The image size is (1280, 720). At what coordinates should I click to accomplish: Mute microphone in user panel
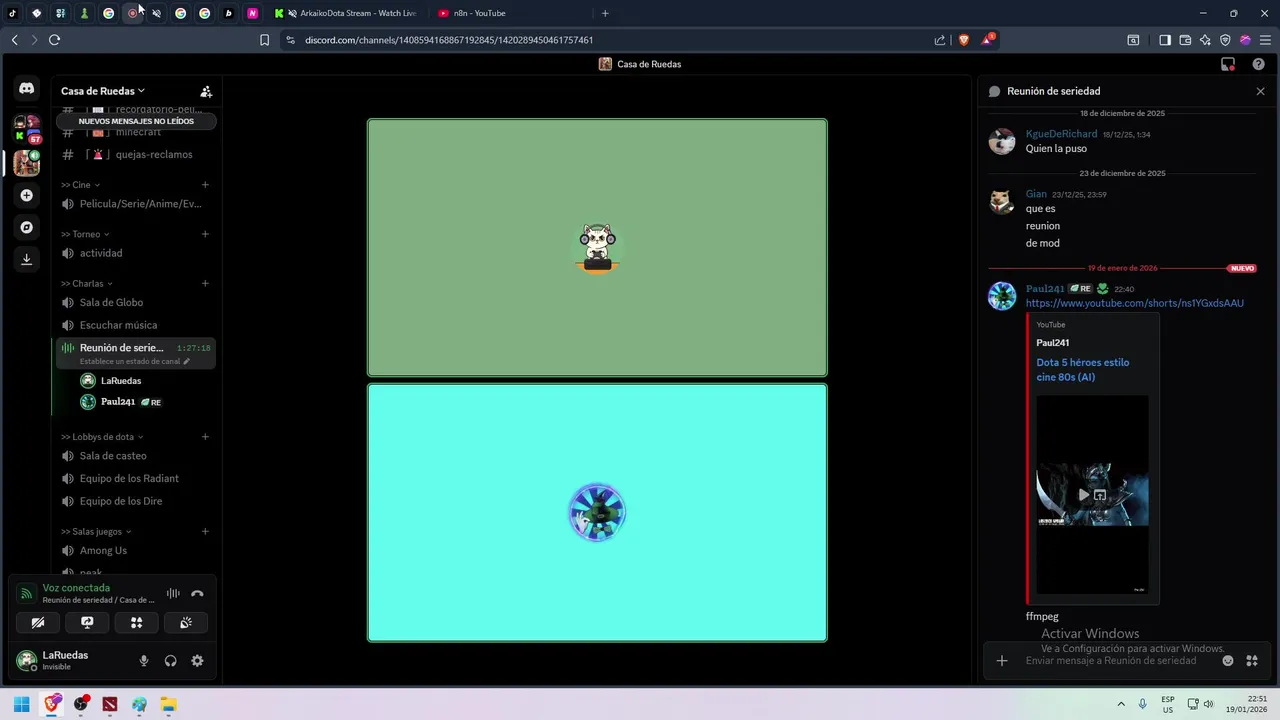tap(144, 660)
